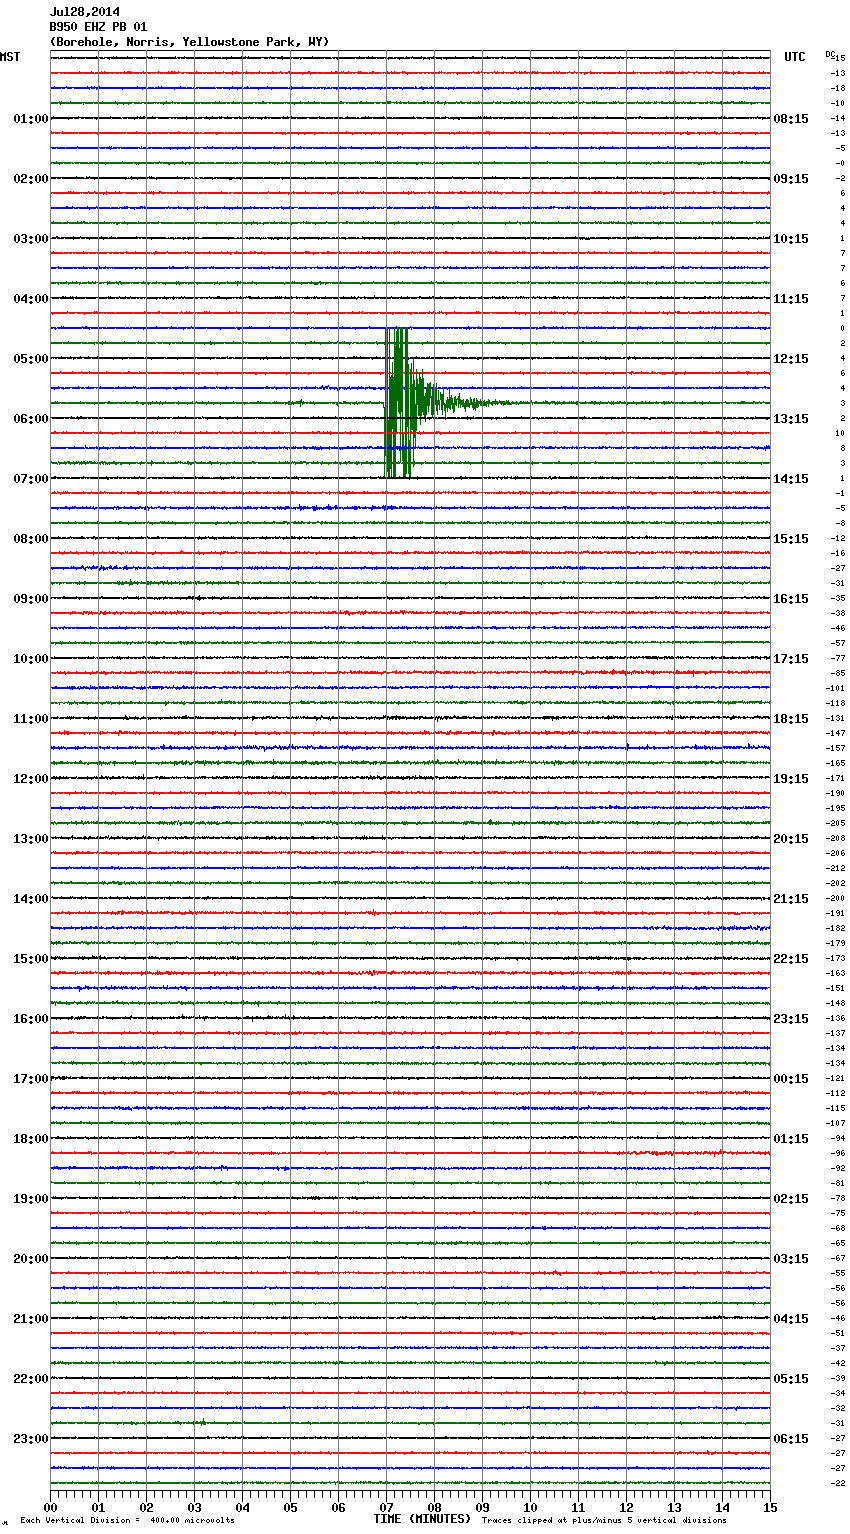Click the 11:15 UTC time label

[791, 299]
